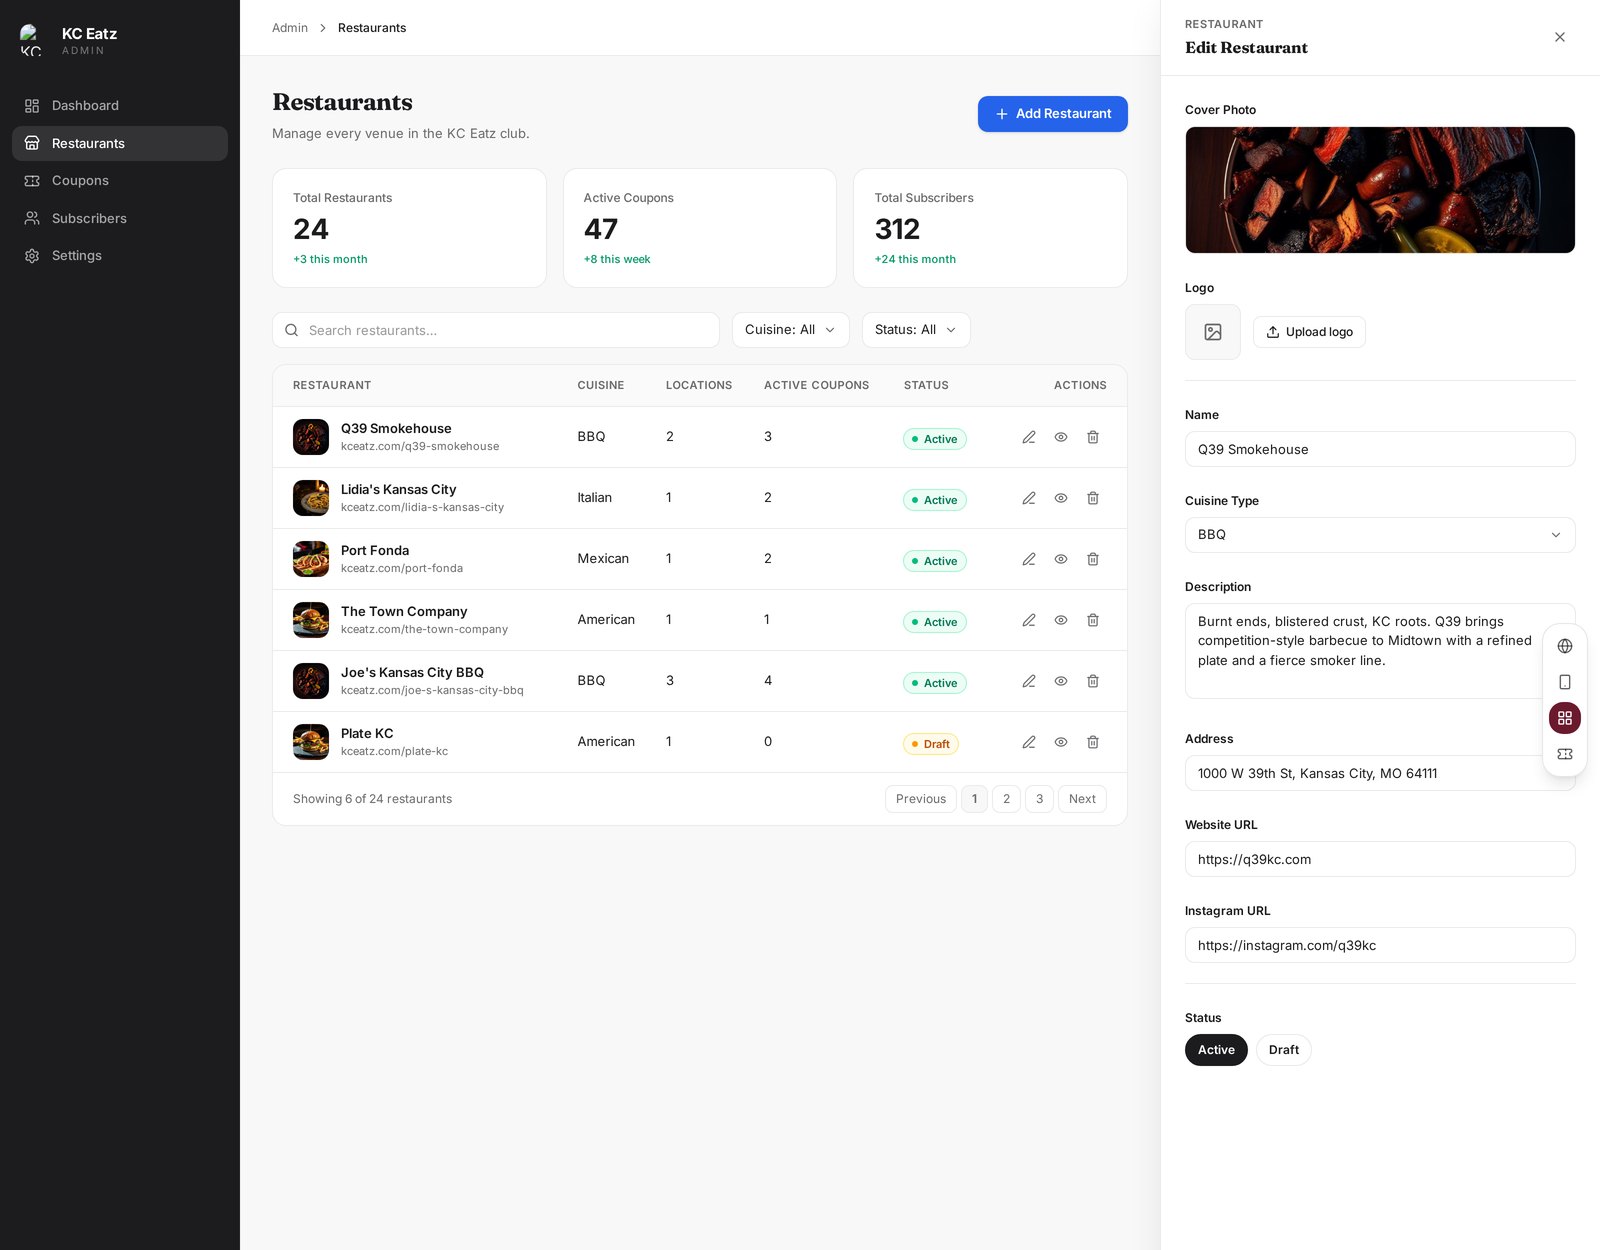Close the Edit Restaurant panel

tap(1560, 37)
